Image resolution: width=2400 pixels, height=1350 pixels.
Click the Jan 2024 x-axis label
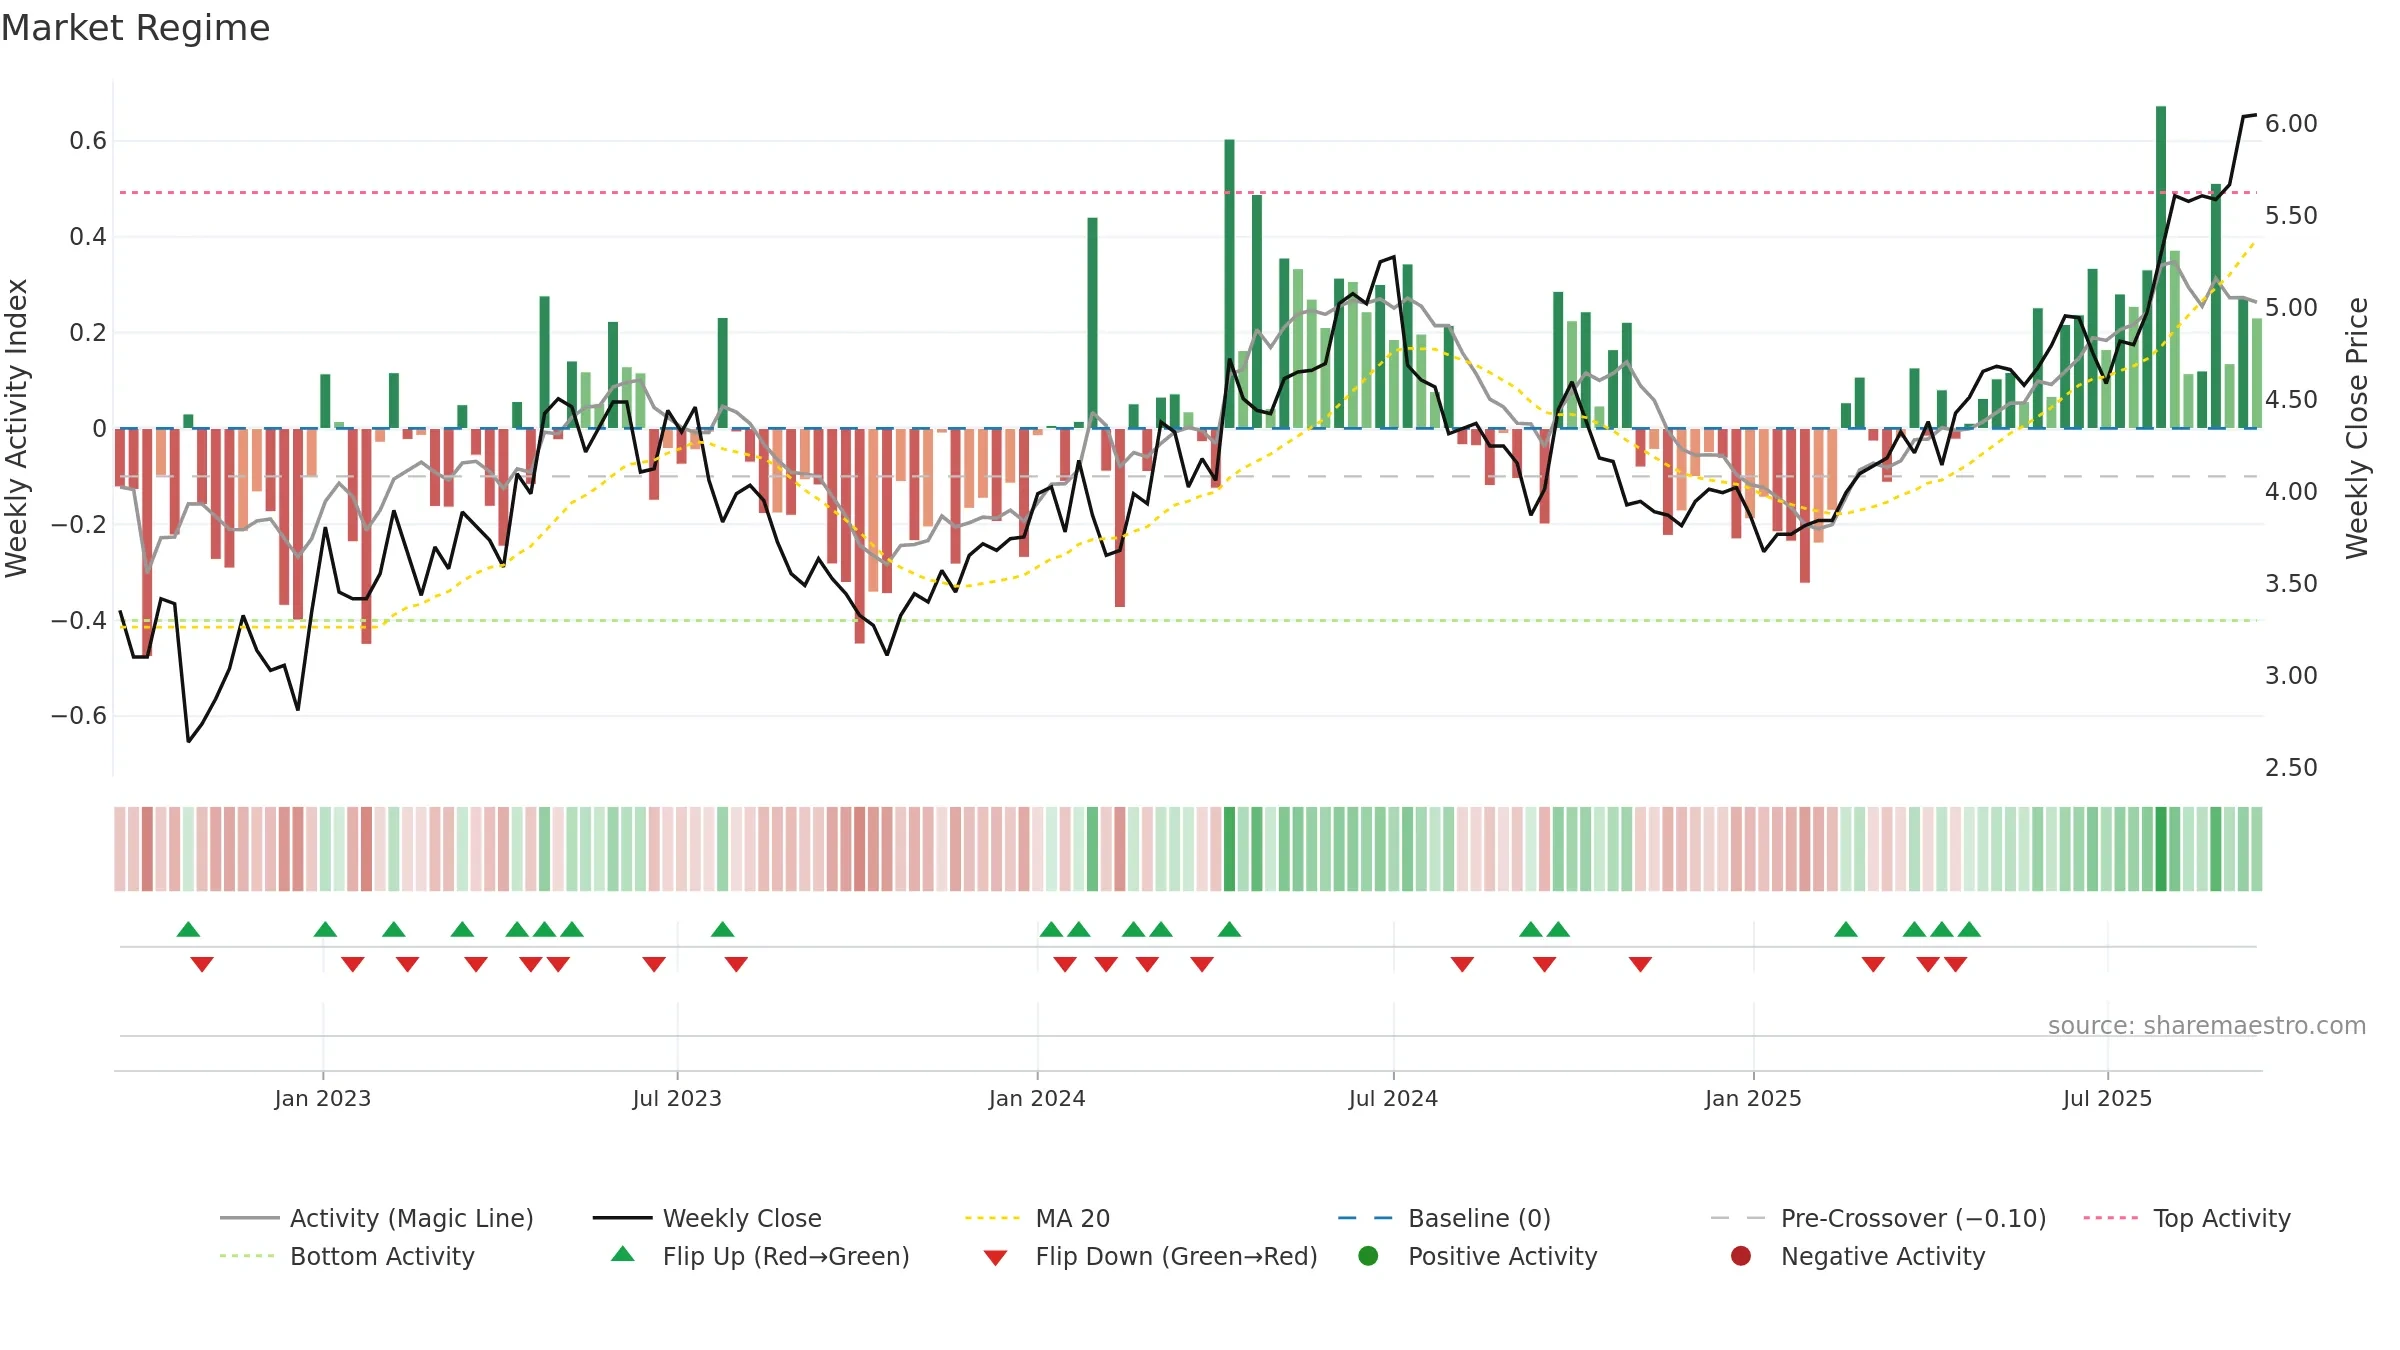click(1037, 1098)
